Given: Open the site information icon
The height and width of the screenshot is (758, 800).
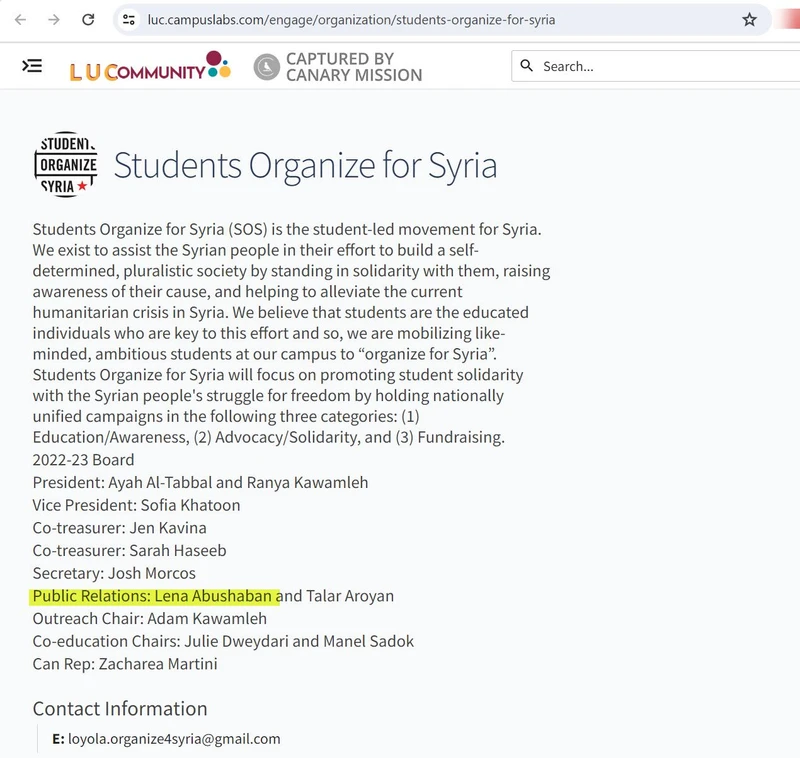Looking at the screenshot, I should tap(127, 20).
